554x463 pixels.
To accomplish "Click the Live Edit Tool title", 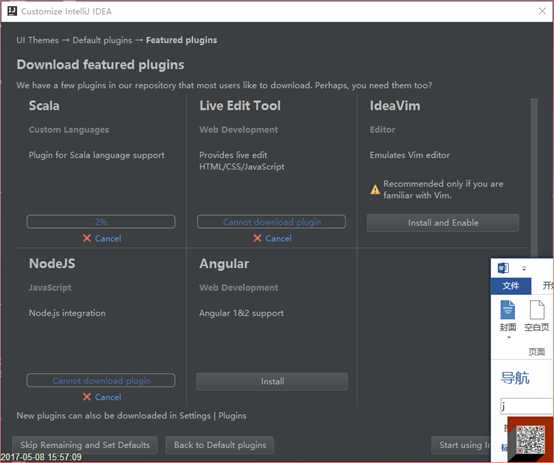I will 240,106.
